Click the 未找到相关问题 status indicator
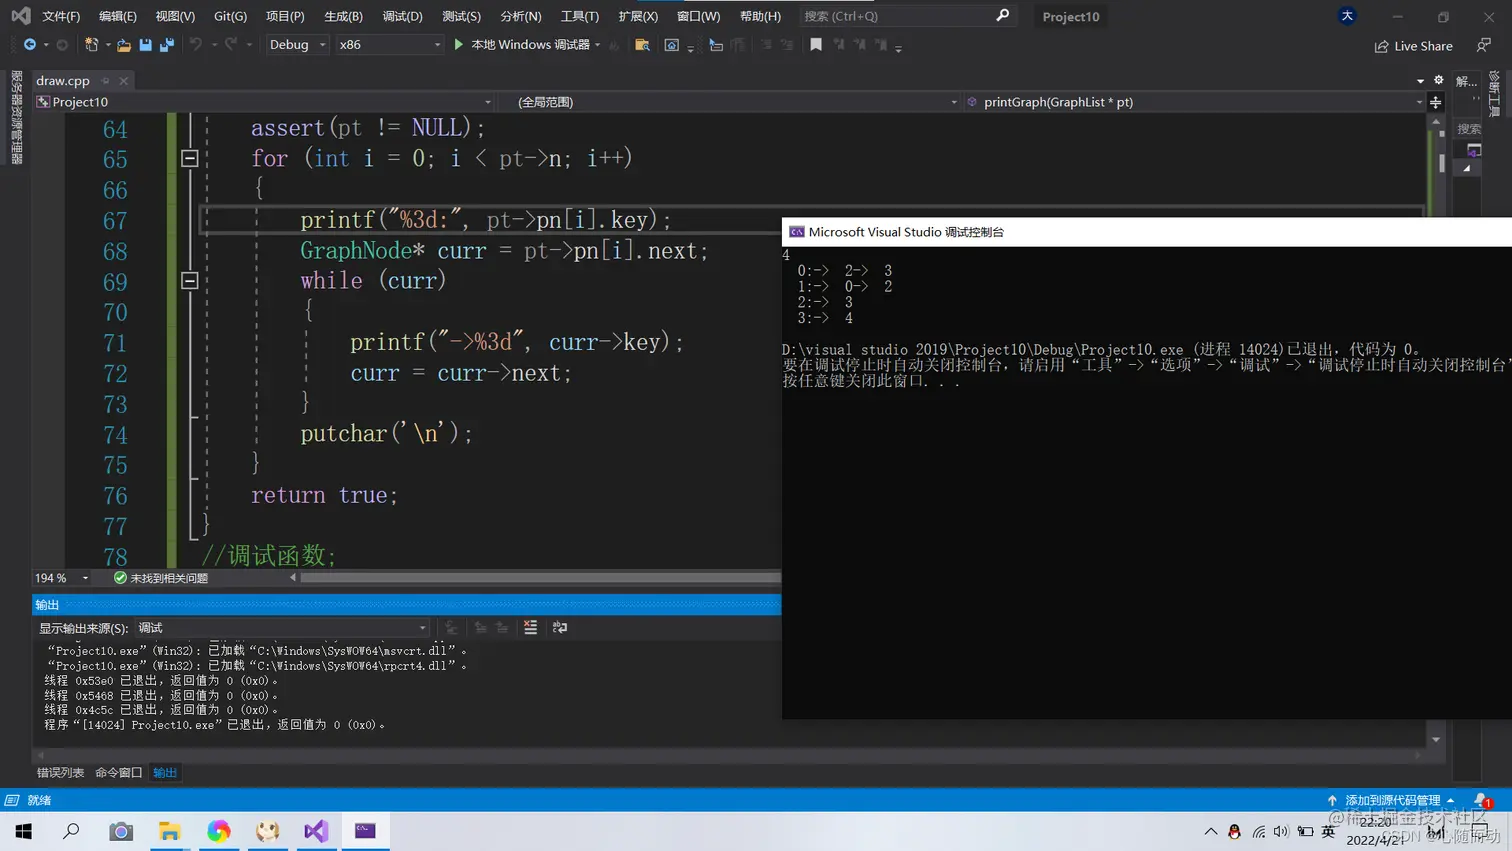Screen dimensions: 1512x851 (x=161, y=578)
